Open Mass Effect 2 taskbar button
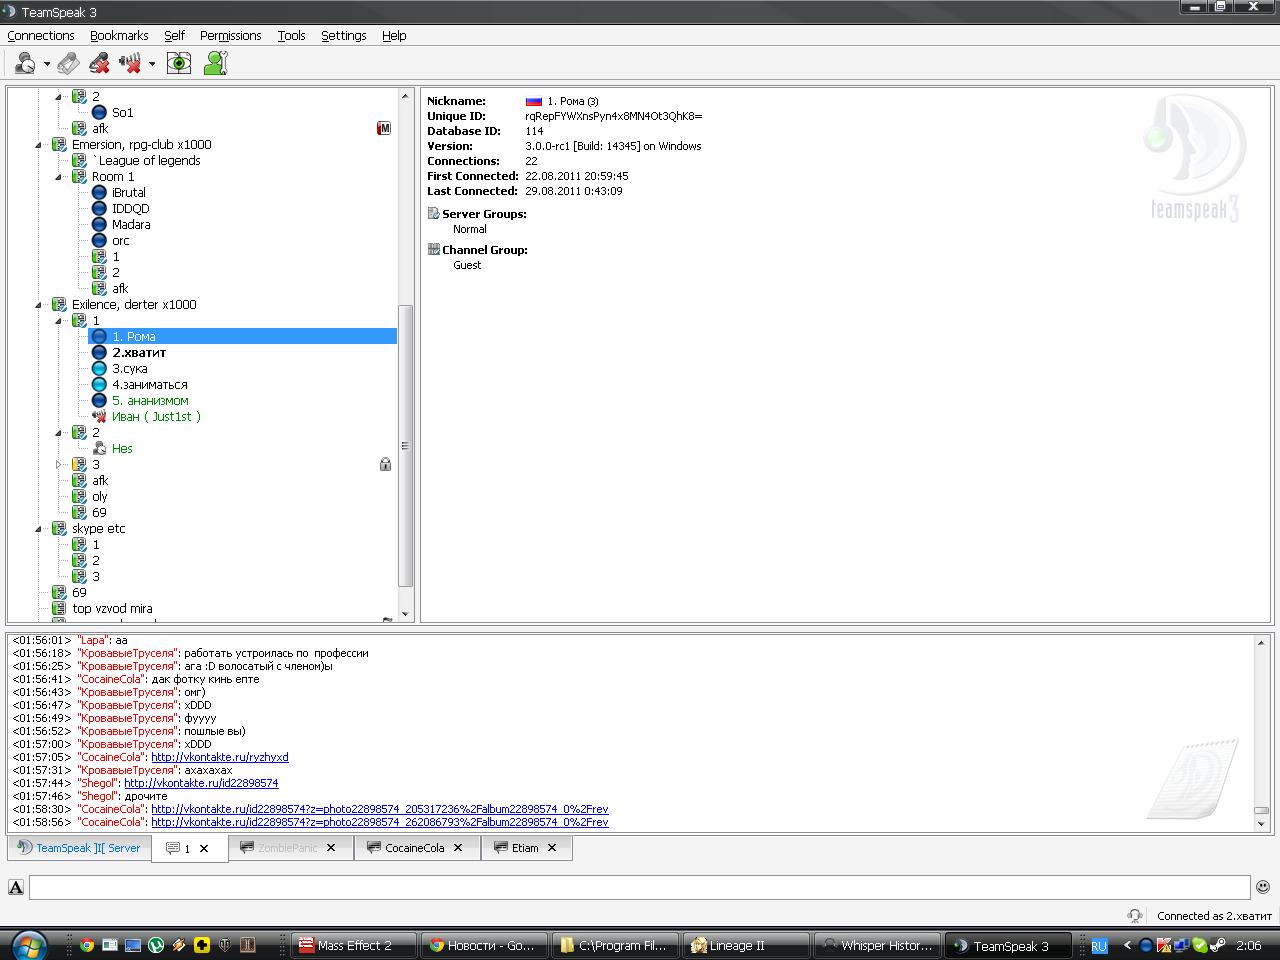The width and height of the screenshot is (1280, 960). pyautogui.click(x=355, y=945)
